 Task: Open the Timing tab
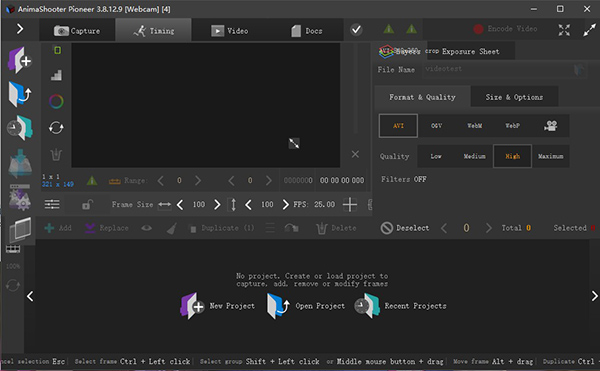point(153,31)
